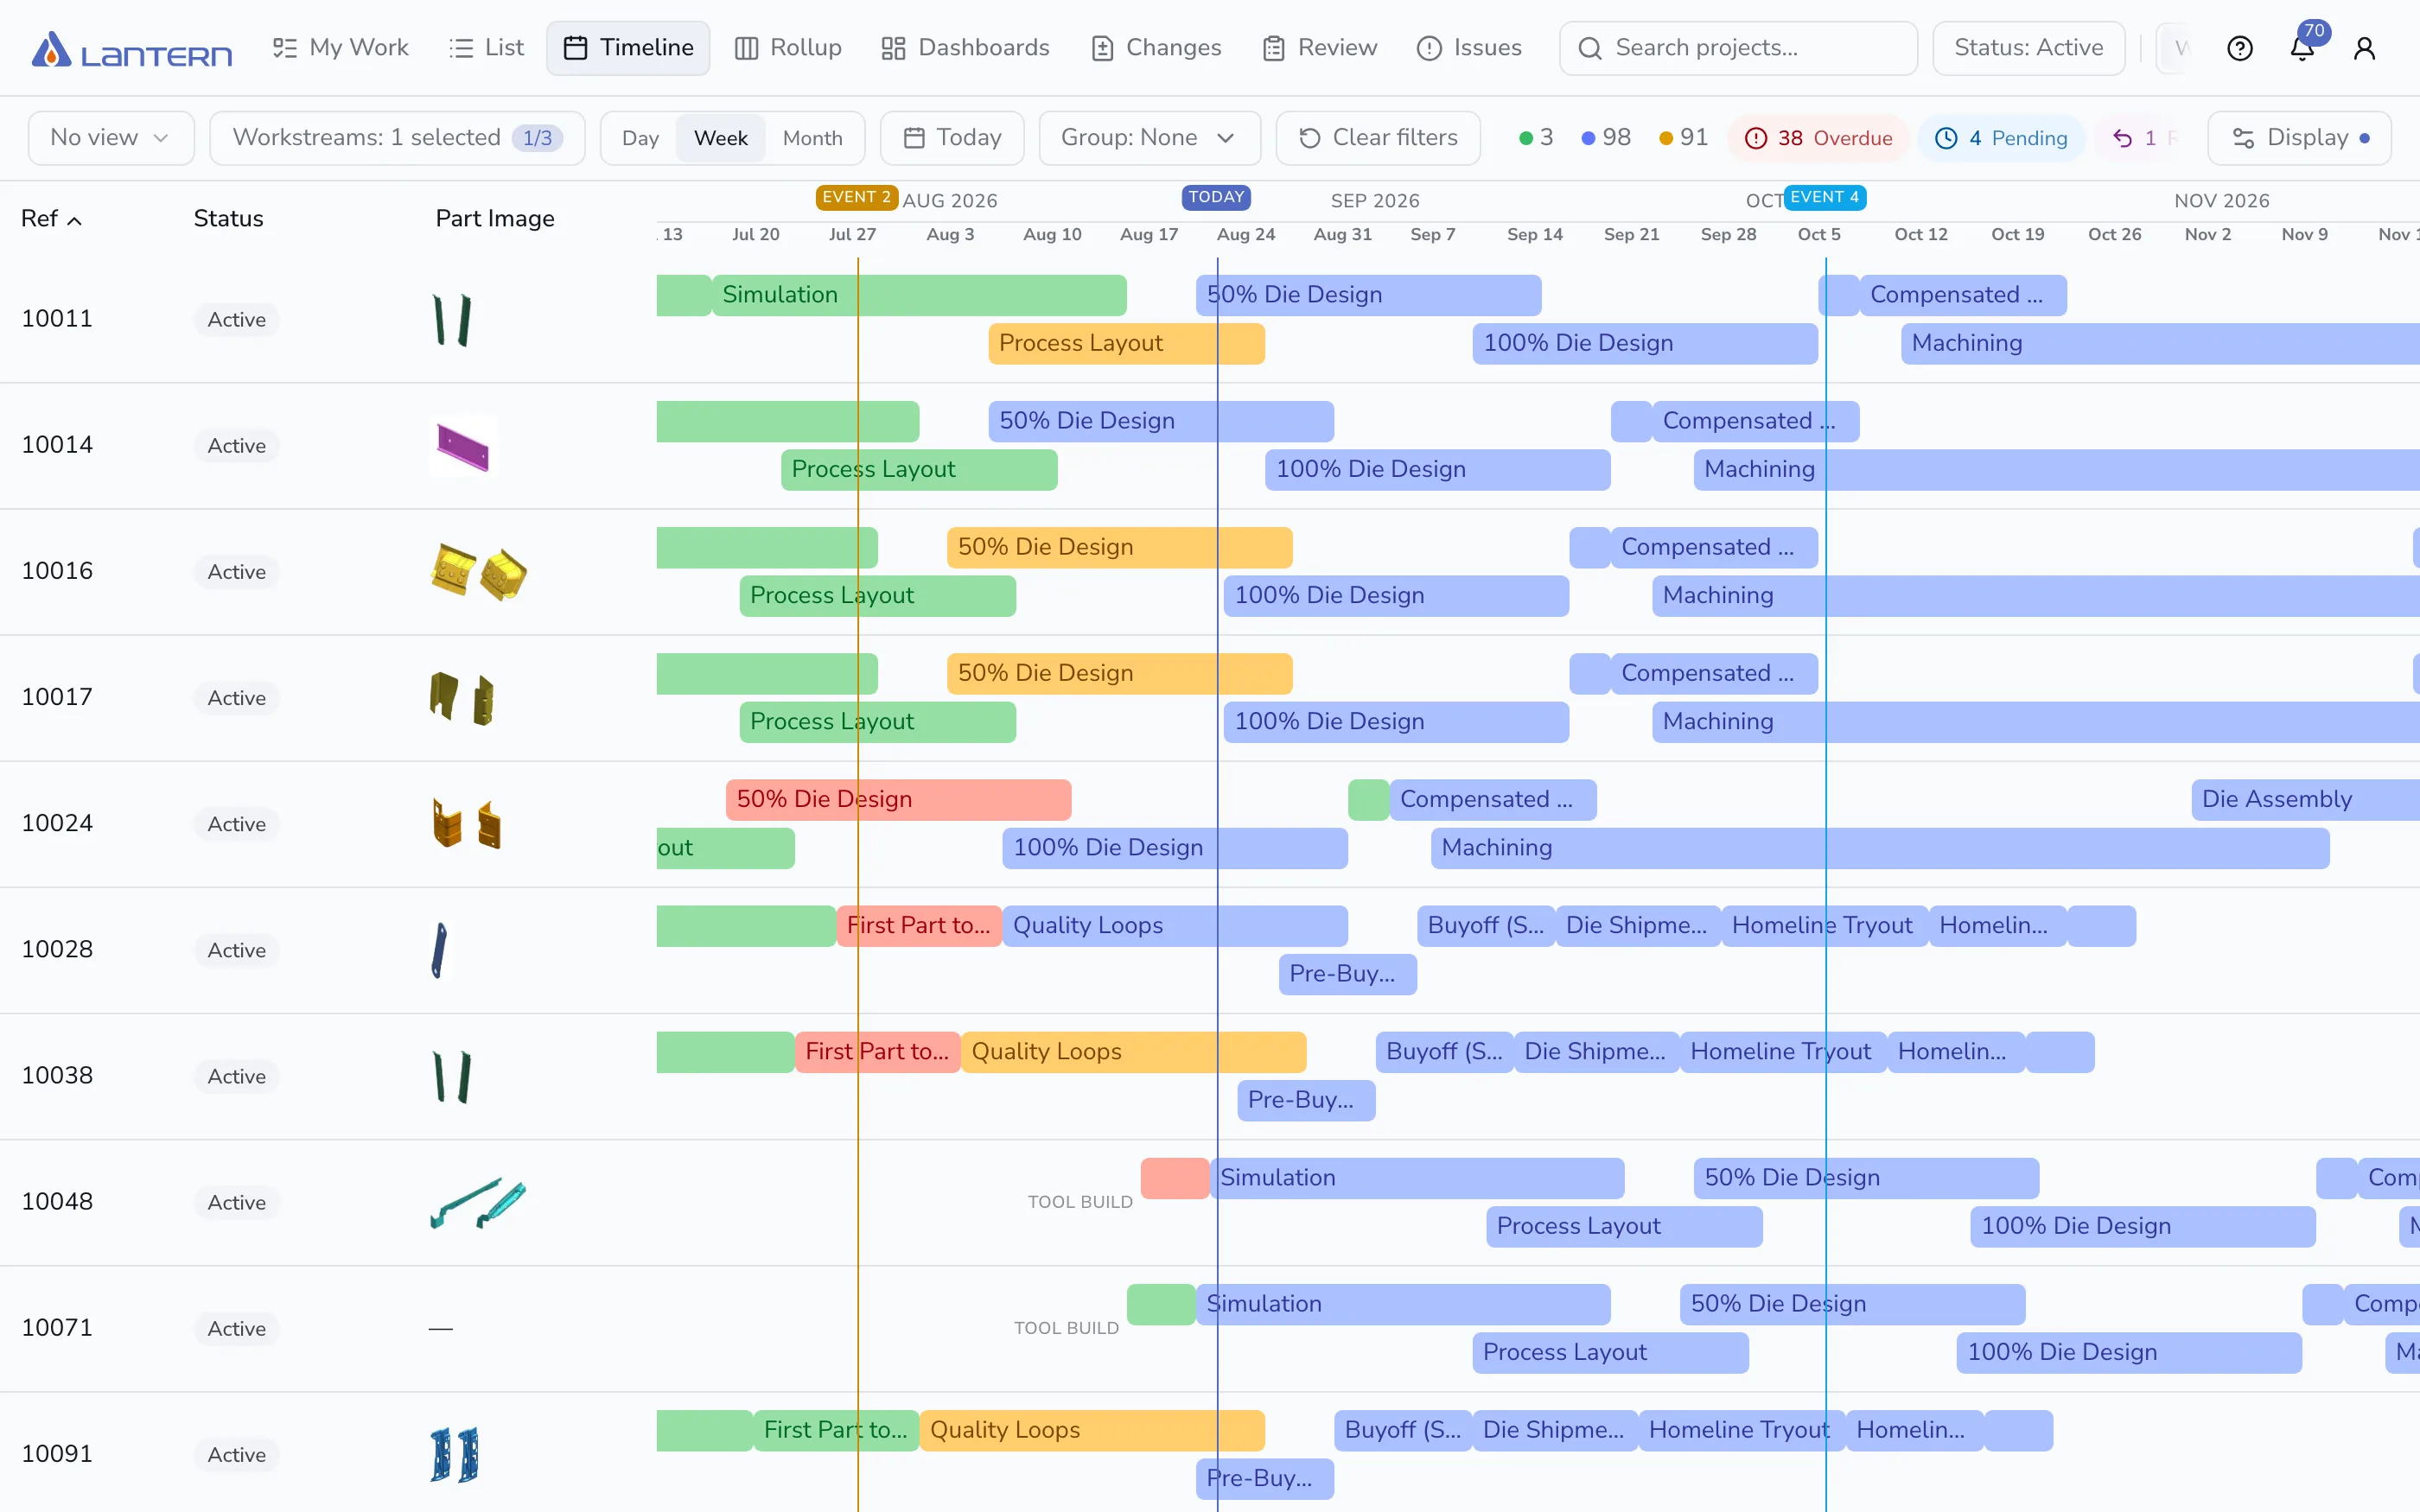
Task: Click the Search projects field
Action: click(x=1738, y=48)
